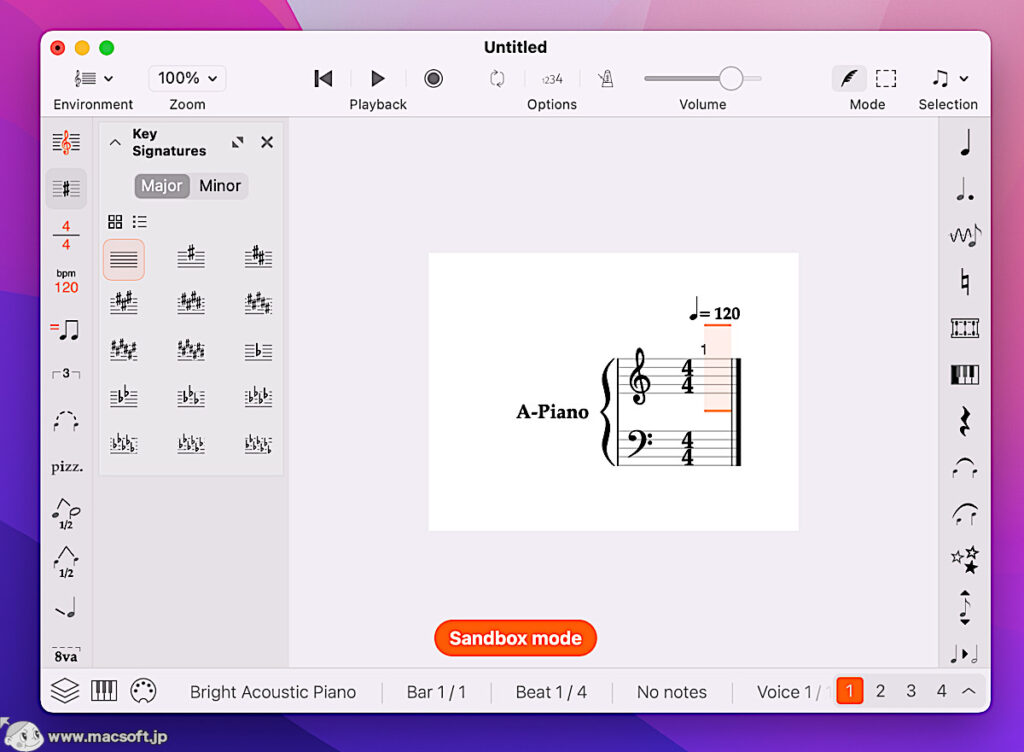1024x752 pixels.
Task: Select the Major tab
Action: [x=162, y=186]
